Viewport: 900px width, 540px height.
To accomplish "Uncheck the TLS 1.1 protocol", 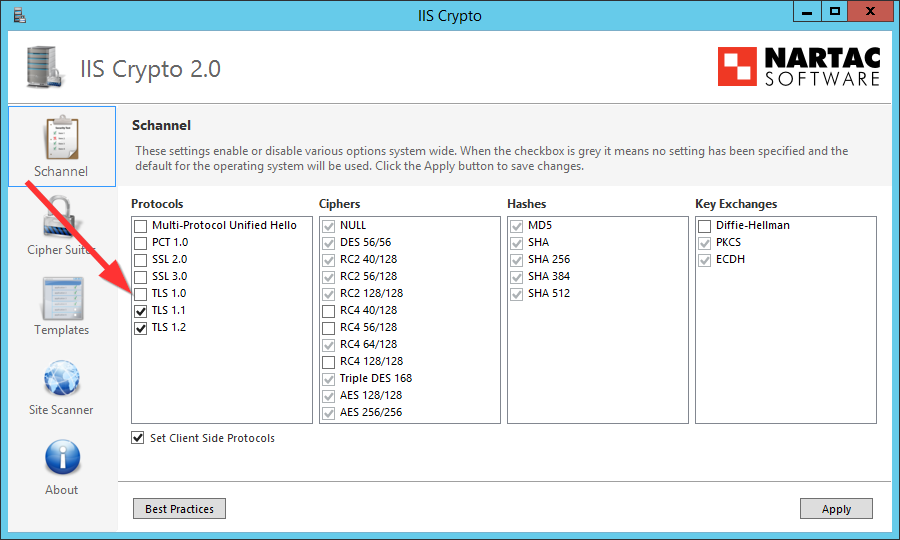I will [x=141, y=311].
